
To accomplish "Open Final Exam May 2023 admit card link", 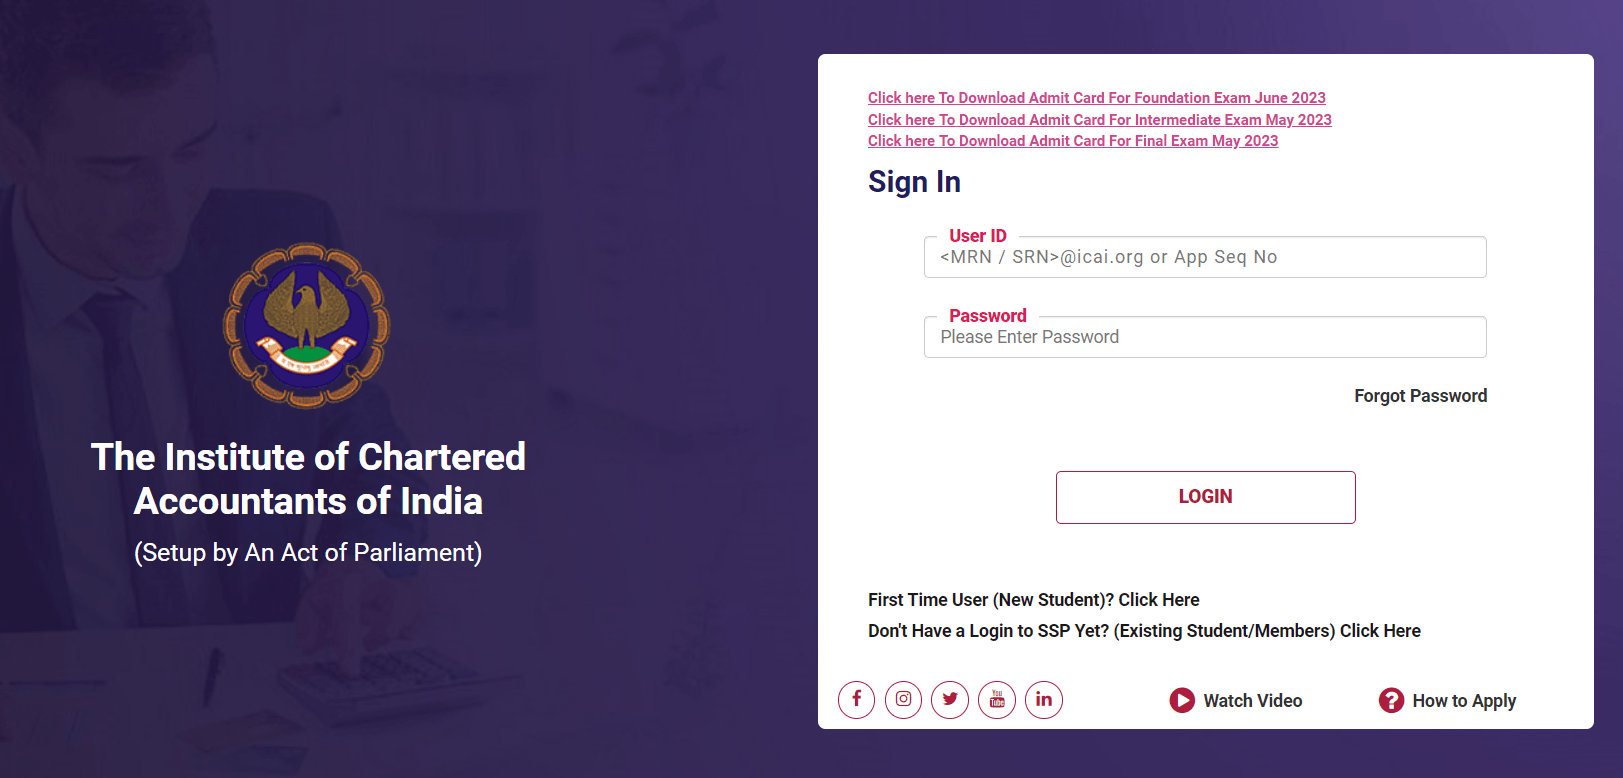I will pyautogui.click(x=1072, y=141).
